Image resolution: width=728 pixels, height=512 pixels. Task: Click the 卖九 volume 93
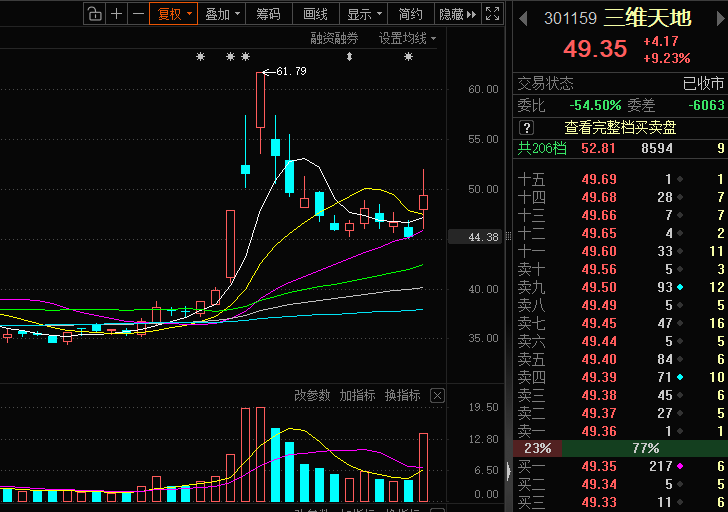pyautogui.click(x=664, y=287)
